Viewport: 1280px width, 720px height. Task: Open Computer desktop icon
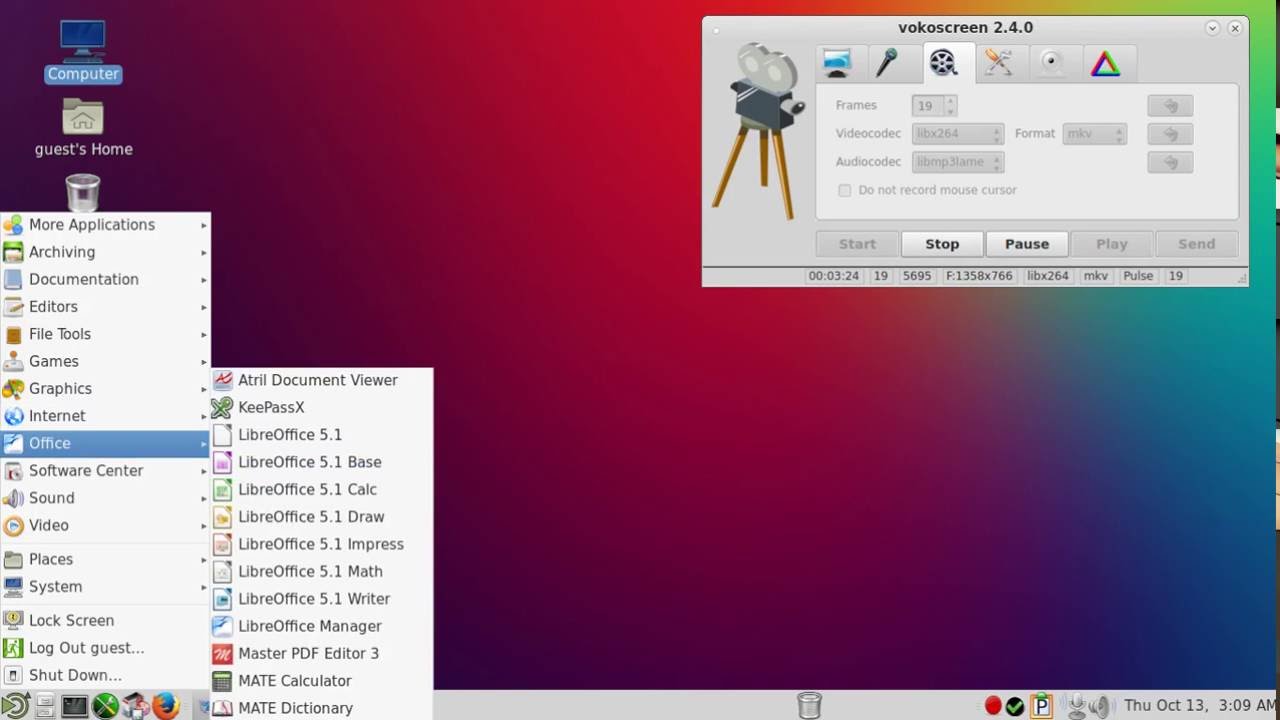83,50
